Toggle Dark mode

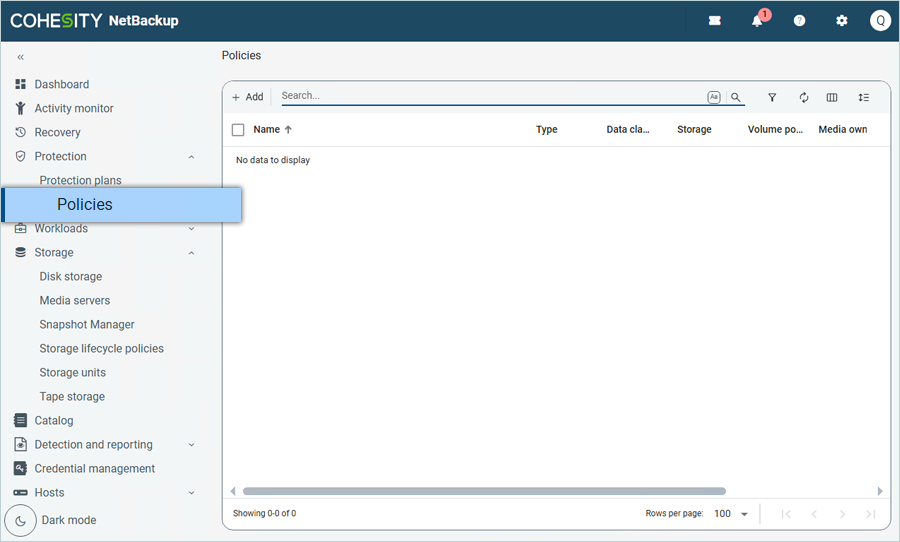tap(21, 521)
